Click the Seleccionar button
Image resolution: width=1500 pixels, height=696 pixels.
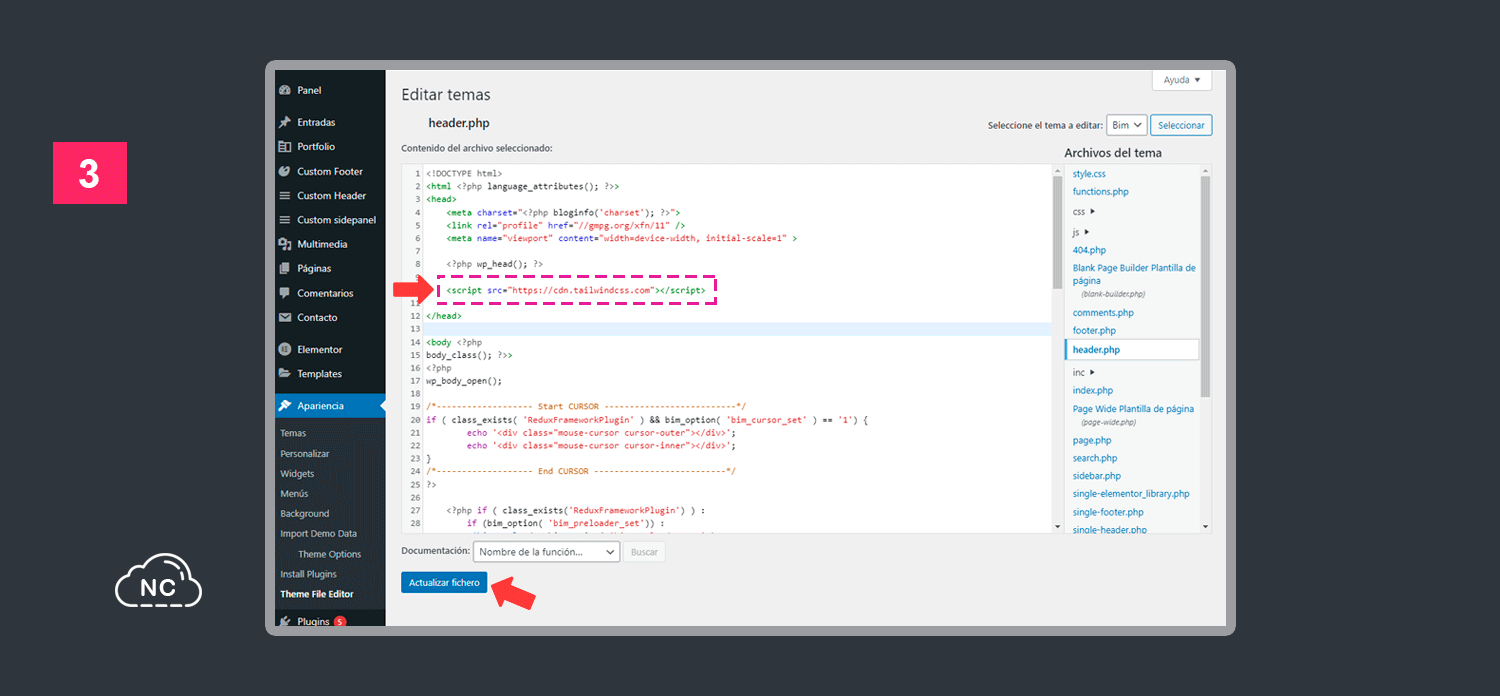1181,125
